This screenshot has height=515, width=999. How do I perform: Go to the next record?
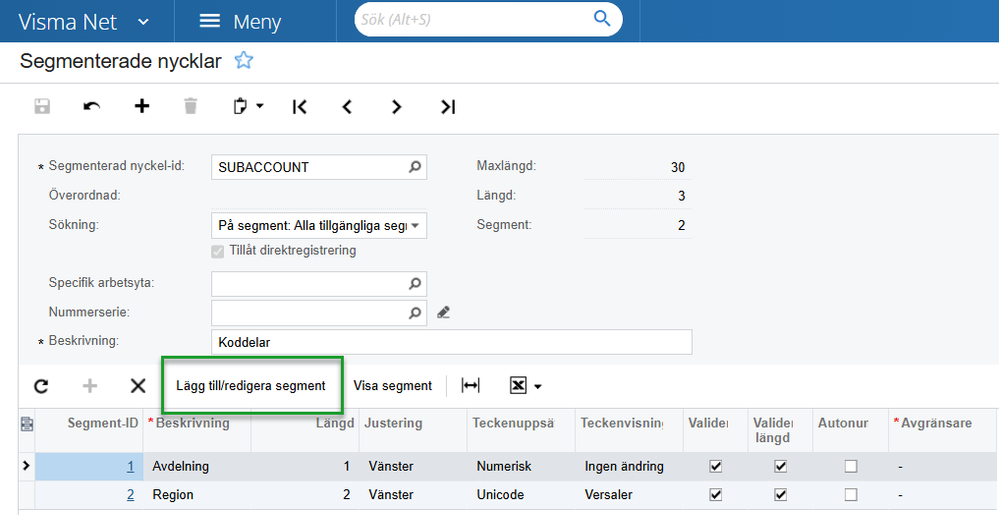[397, 106]
